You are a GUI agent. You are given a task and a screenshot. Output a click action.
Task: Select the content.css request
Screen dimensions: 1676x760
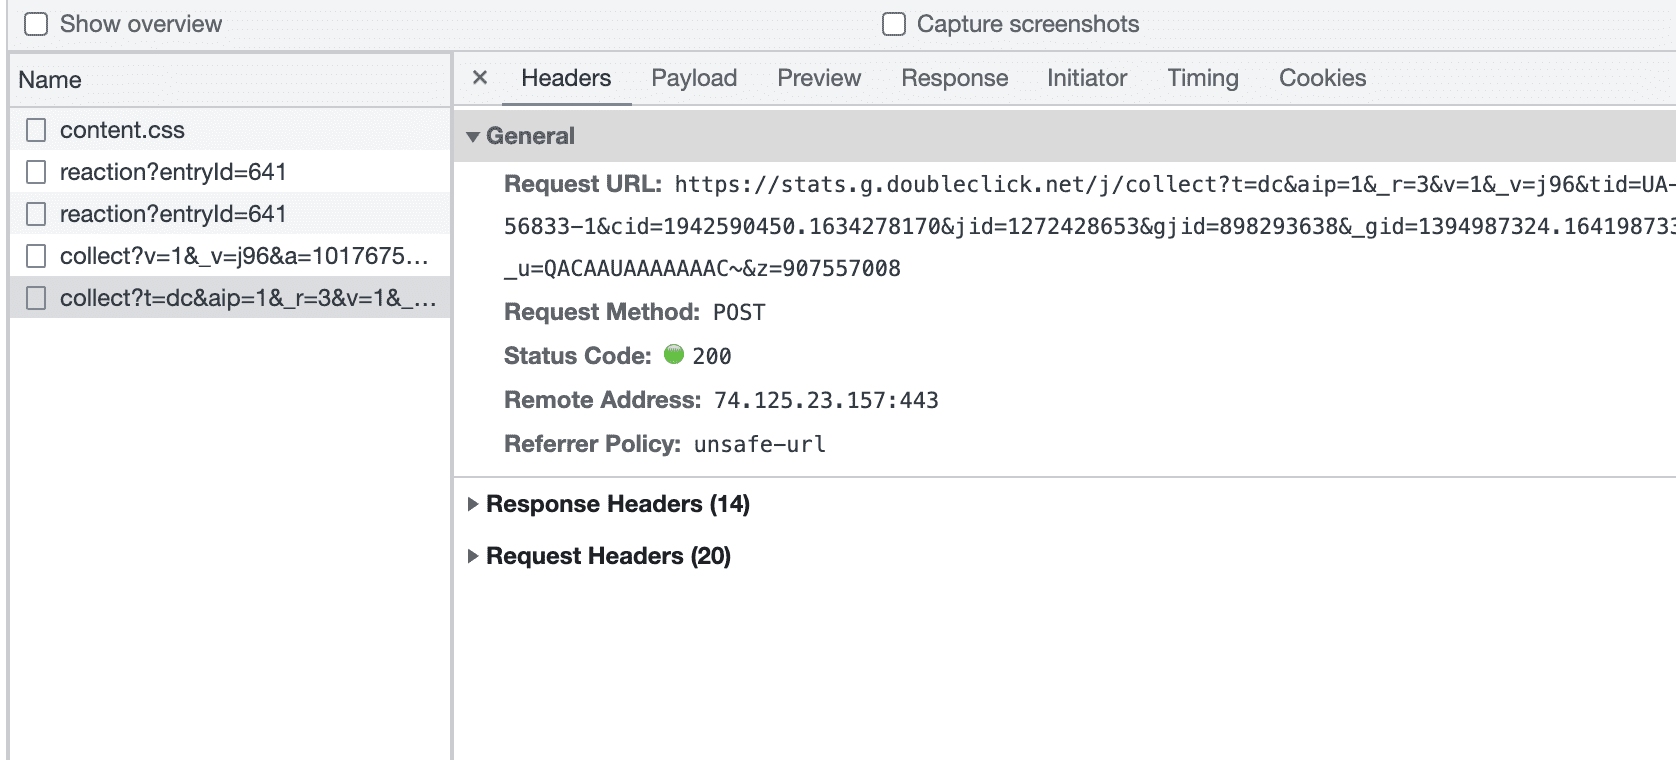coord(122,130)
